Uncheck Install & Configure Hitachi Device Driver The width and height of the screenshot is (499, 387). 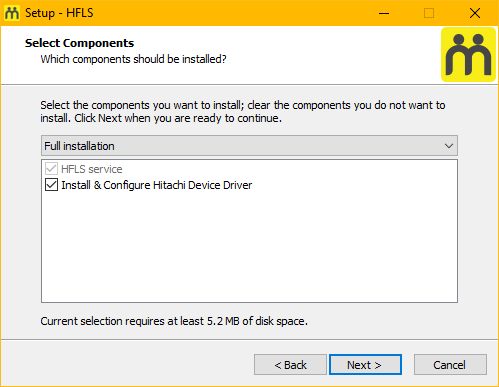tap(51, 185)
